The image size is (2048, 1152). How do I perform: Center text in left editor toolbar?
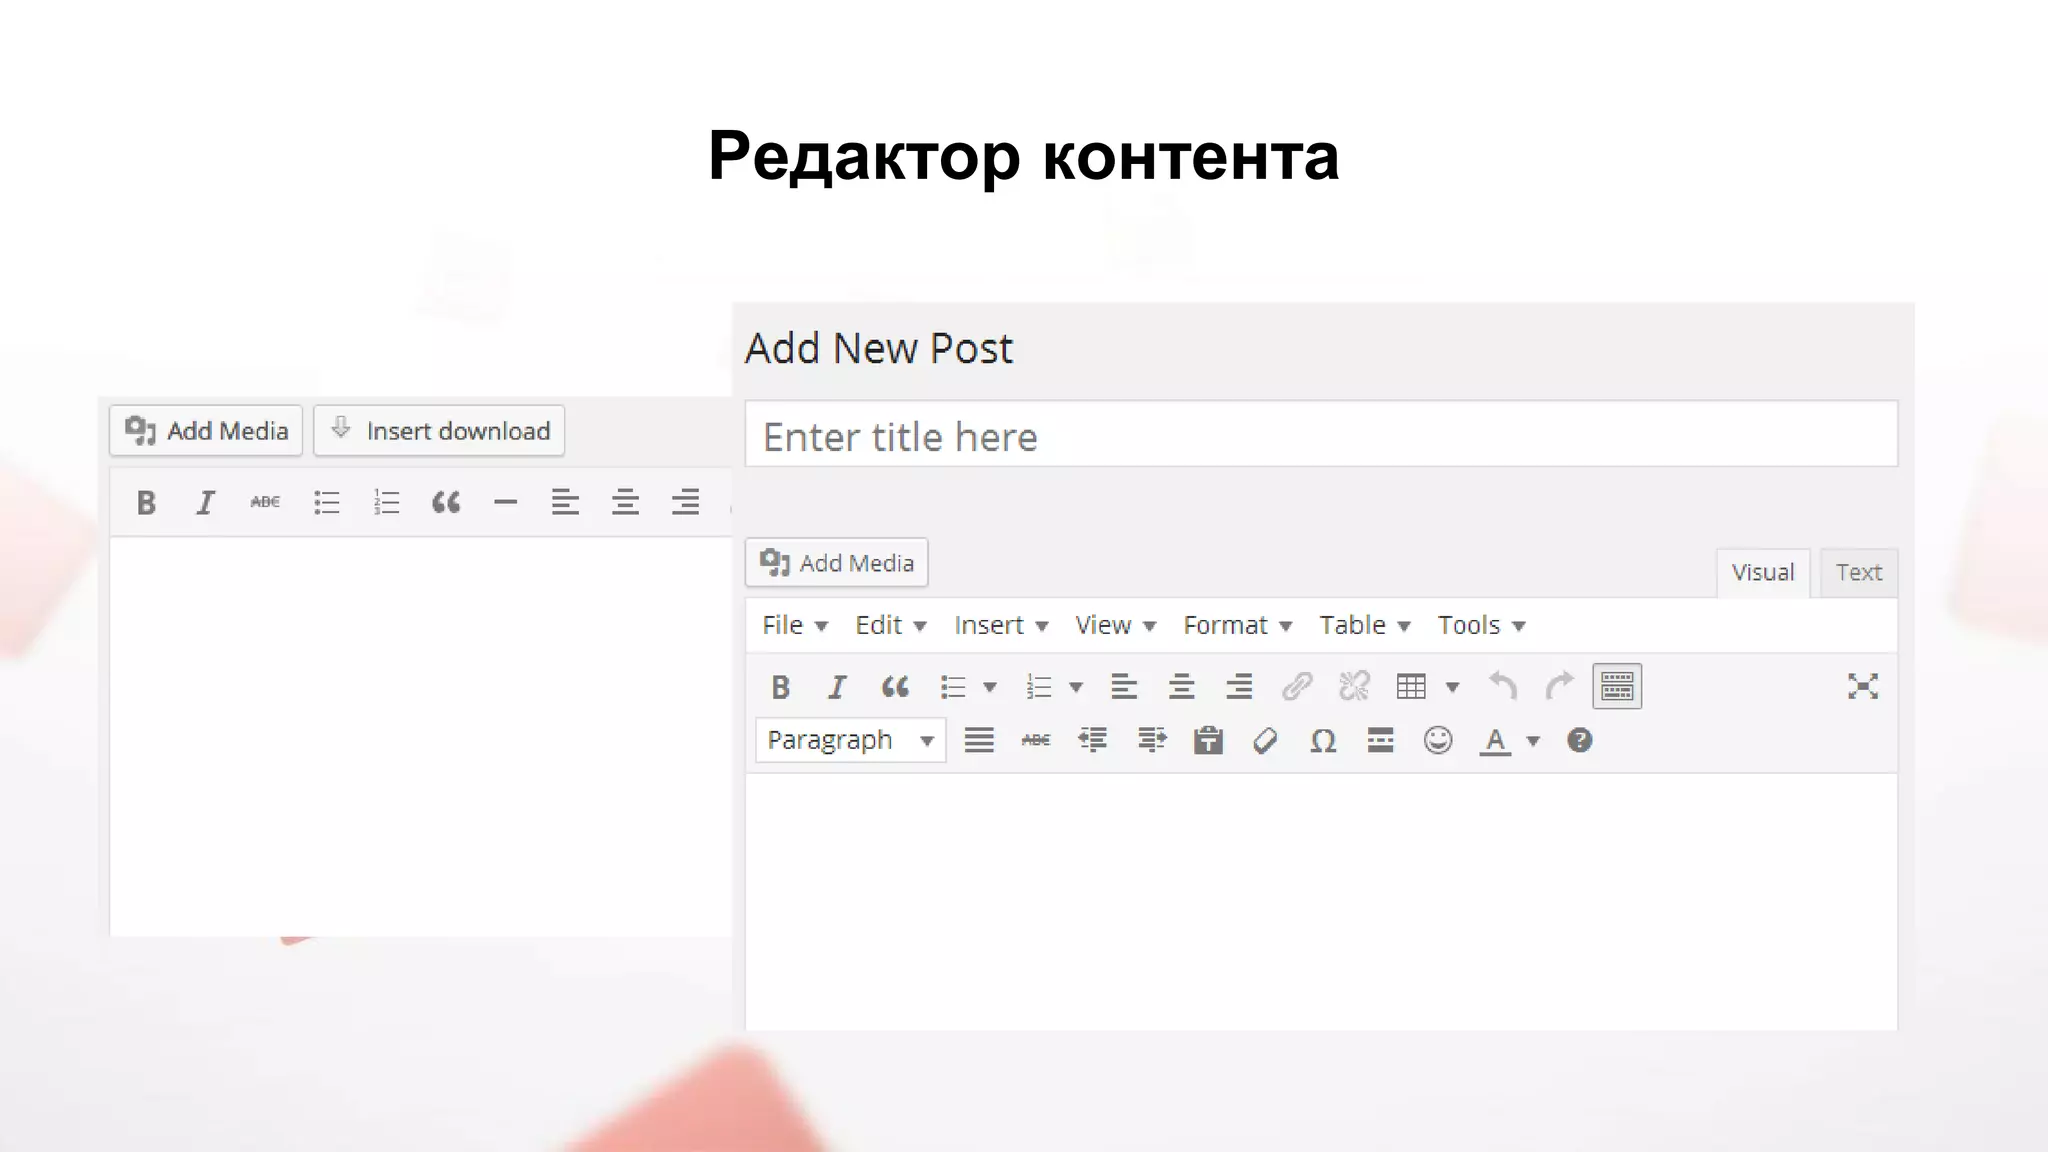coord(625,502)
